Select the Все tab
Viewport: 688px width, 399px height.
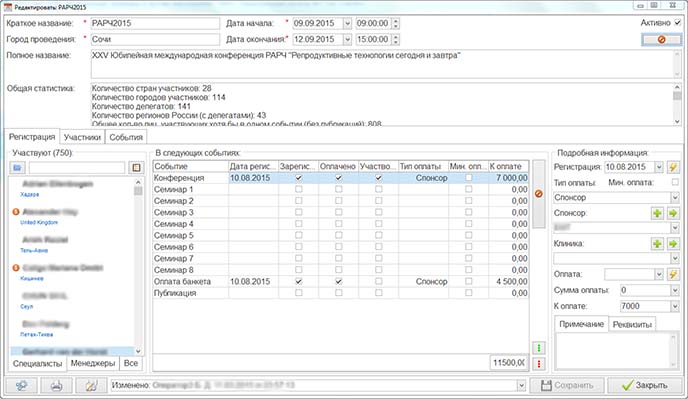click(x=131, y=363)
